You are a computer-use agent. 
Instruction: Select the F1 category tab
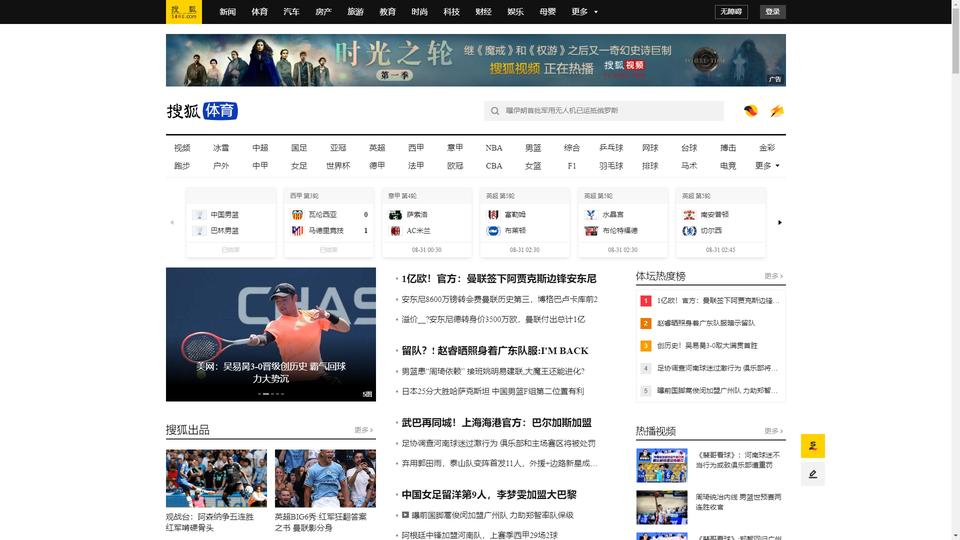click(572, 166)
